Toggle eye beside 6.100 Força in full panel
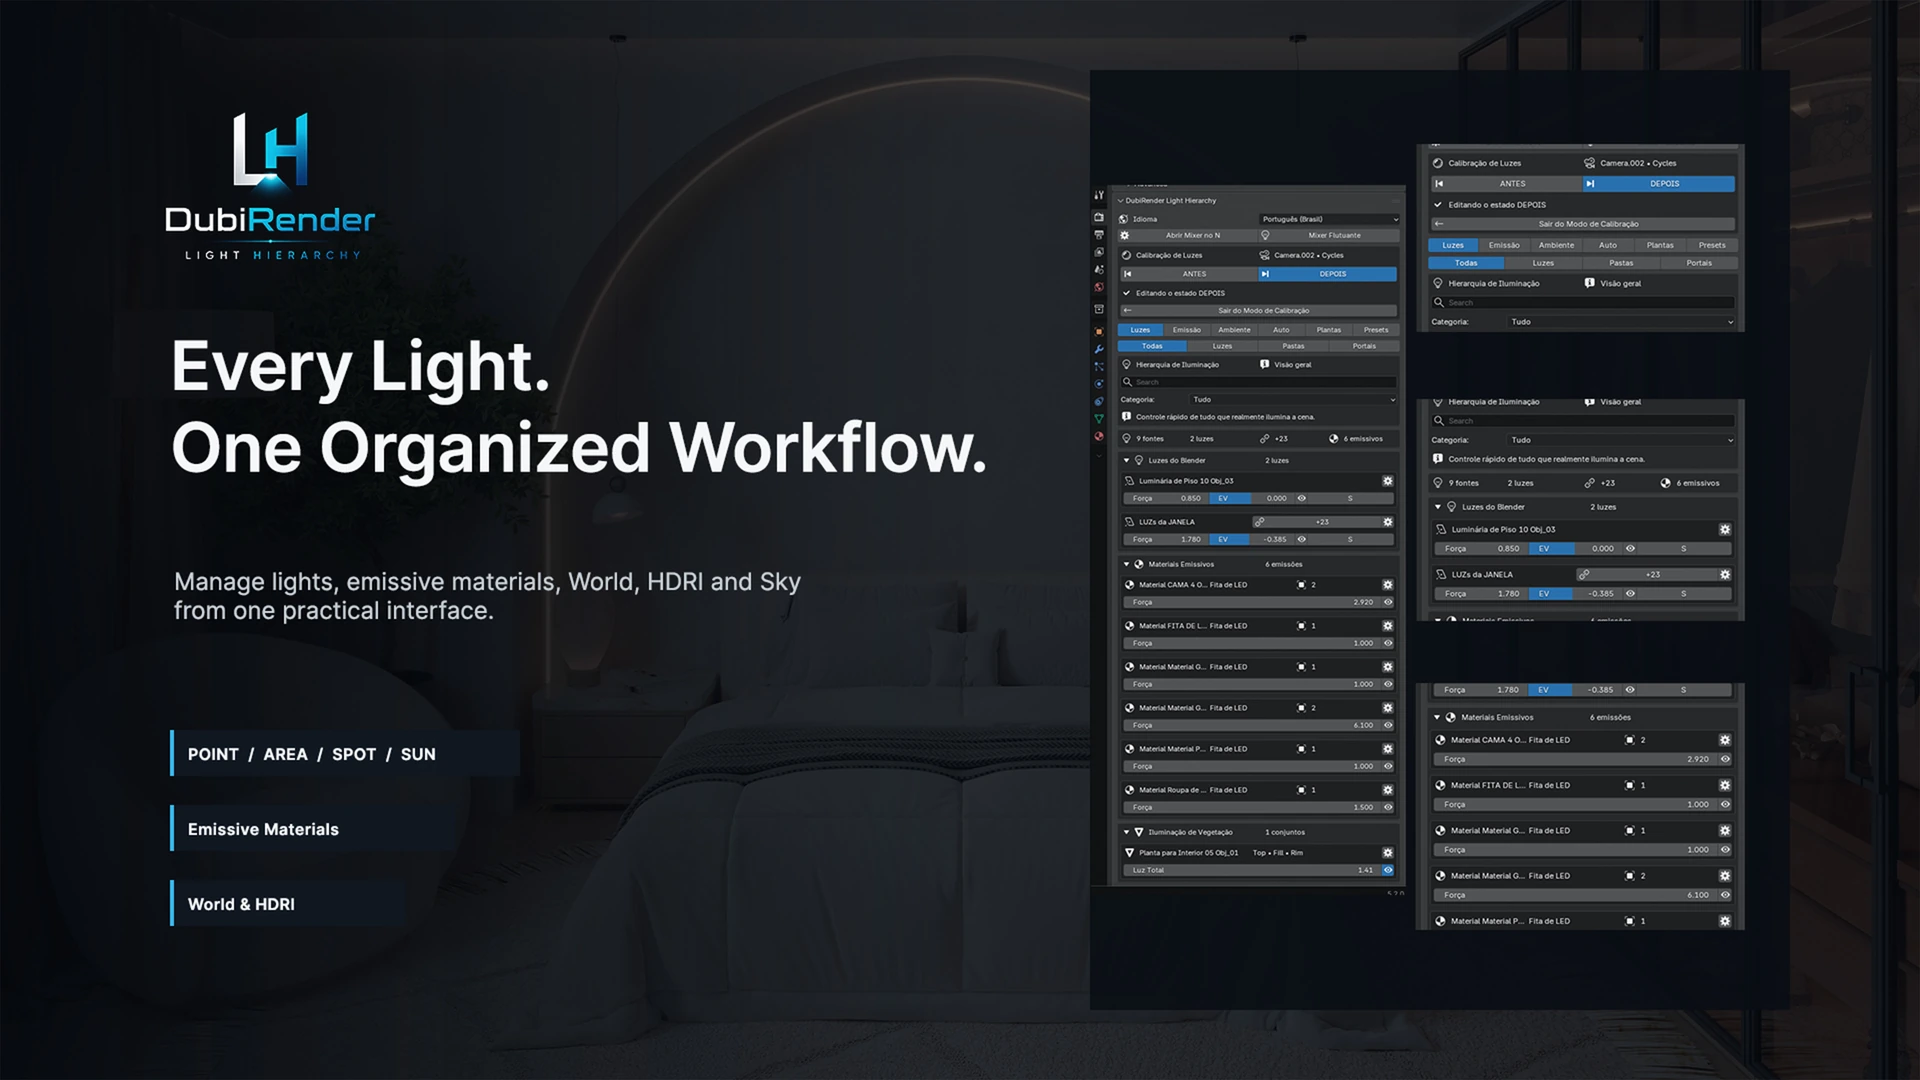The height and width of the screenshot is (1080, 1920). click(x=1388, y=725)
